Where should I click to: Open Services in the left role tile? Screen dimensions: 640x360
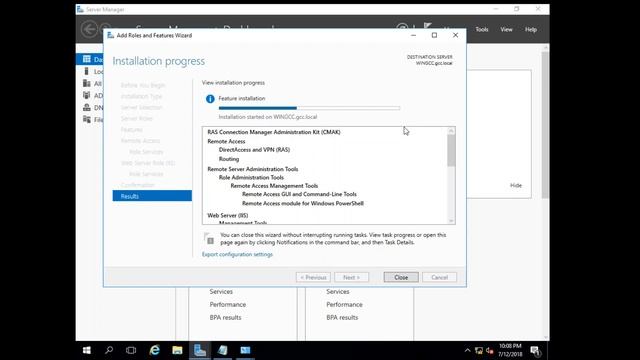click(221, 291)
